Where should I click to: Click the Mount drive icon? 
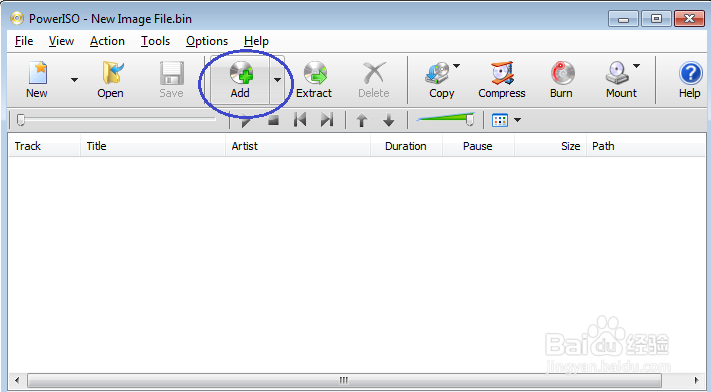point(617,73)
